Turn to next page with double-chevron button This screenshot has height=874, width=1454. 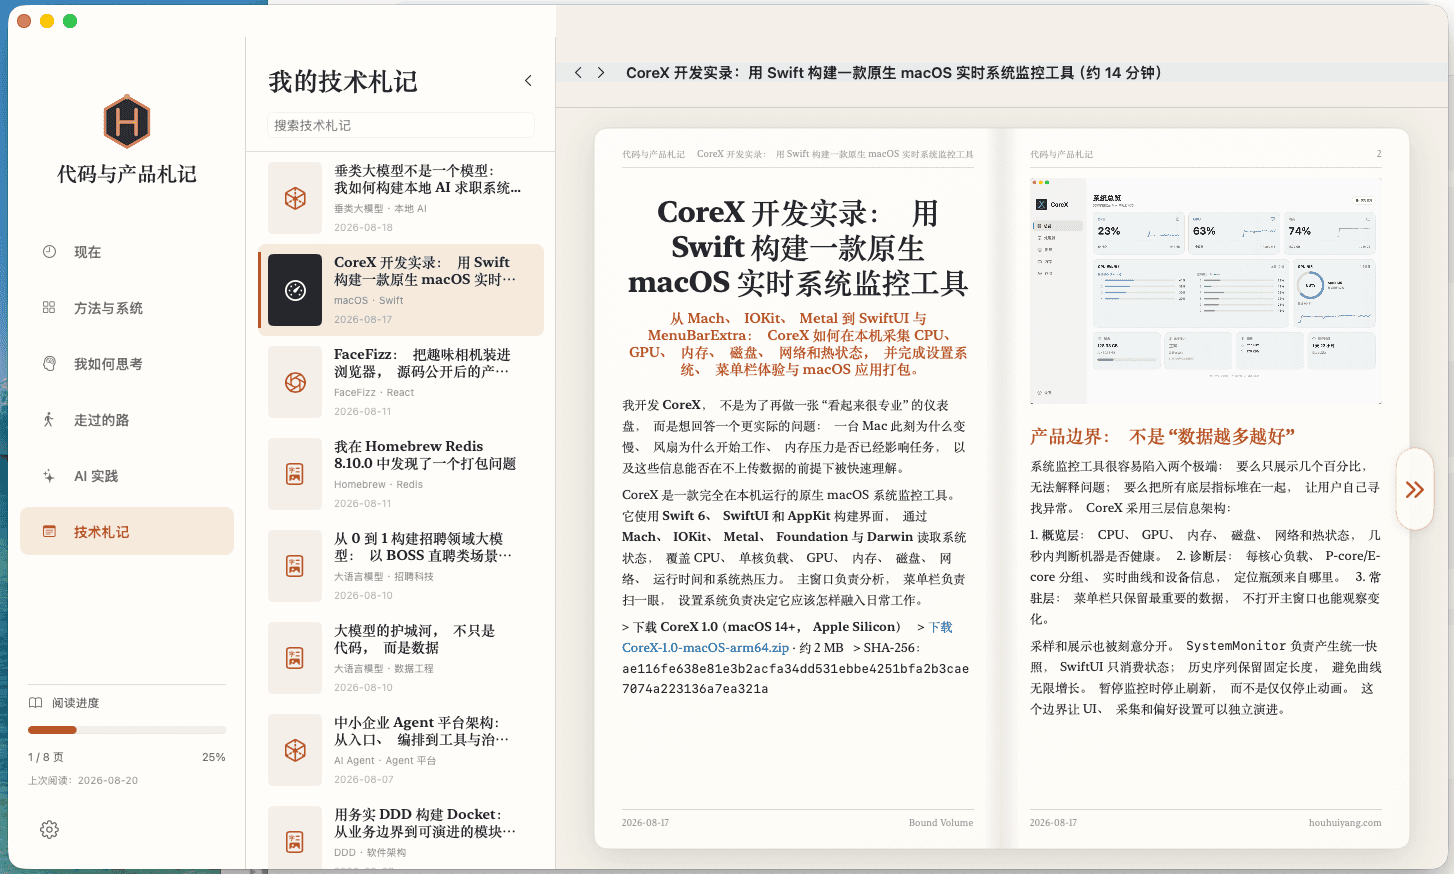pyautogui.click(x=1414, y=489)
